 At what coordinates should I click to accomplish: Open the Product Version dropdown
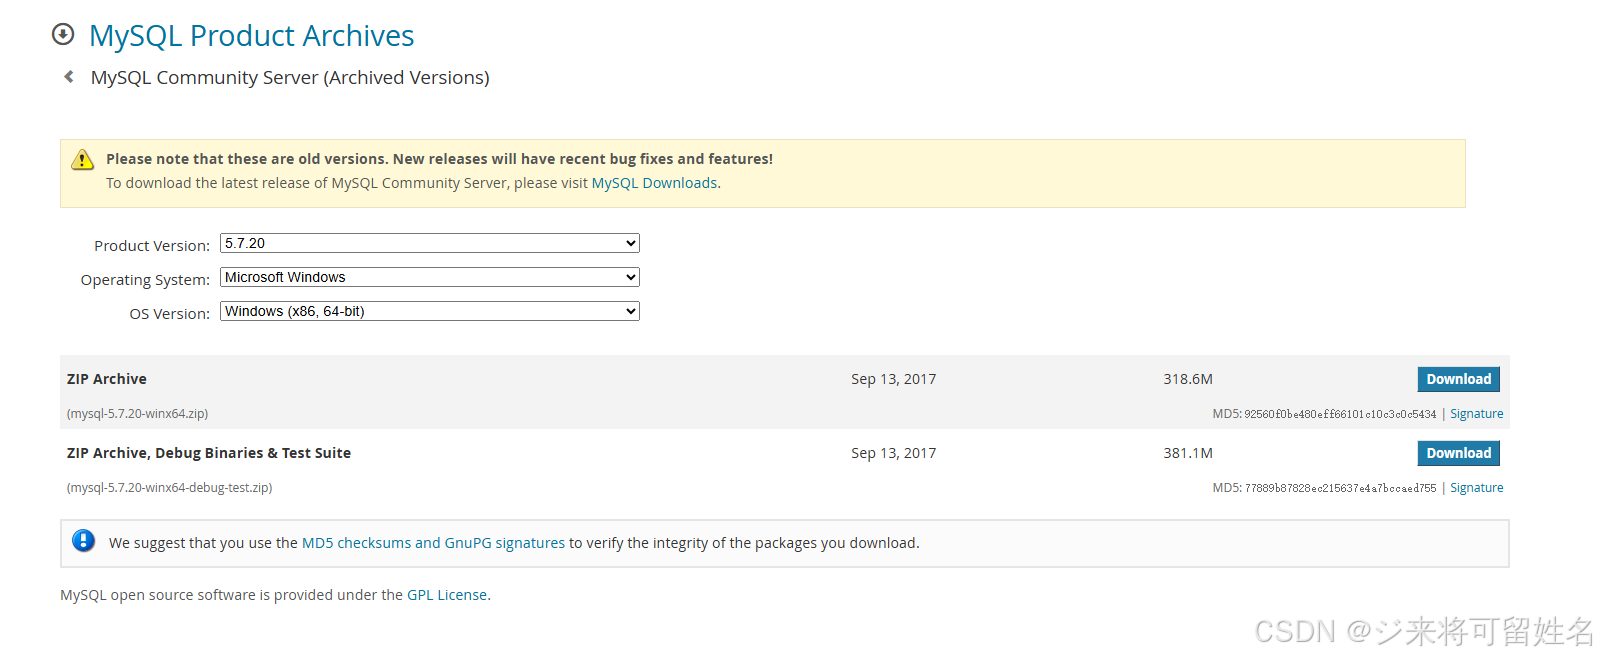pyautogui.click(x=430, y=243)
